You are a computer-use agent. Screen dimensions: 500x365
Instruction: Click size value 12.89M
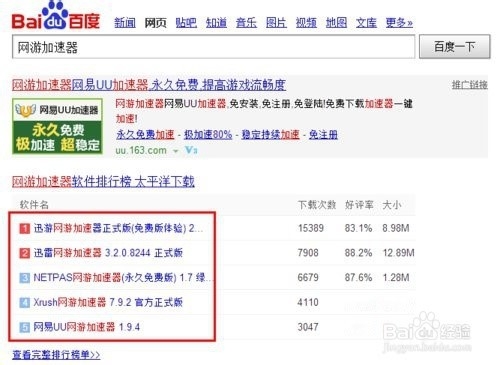(399, 253)
